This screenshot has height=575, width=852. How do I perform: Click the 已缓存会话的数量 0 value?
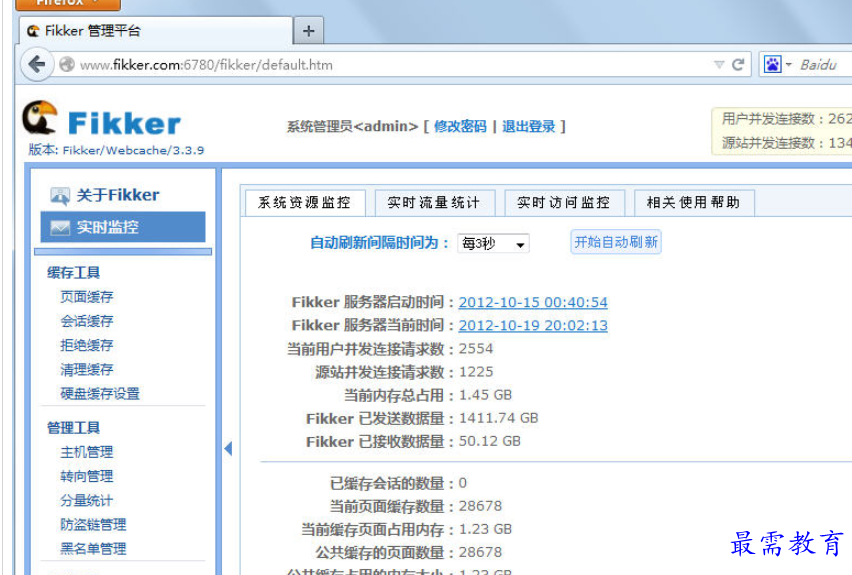[462, 483]
